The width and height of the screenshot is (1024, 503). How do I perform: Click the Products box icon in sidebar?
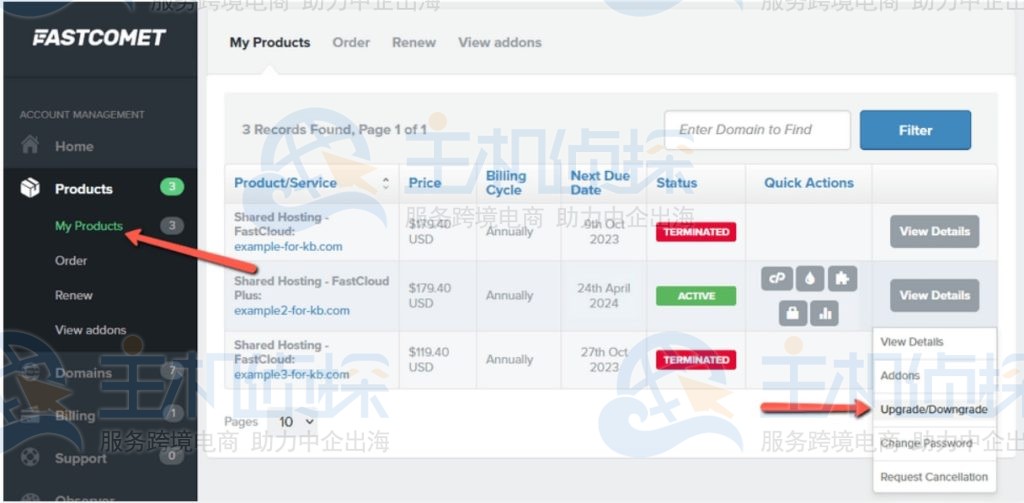point(30,188)
